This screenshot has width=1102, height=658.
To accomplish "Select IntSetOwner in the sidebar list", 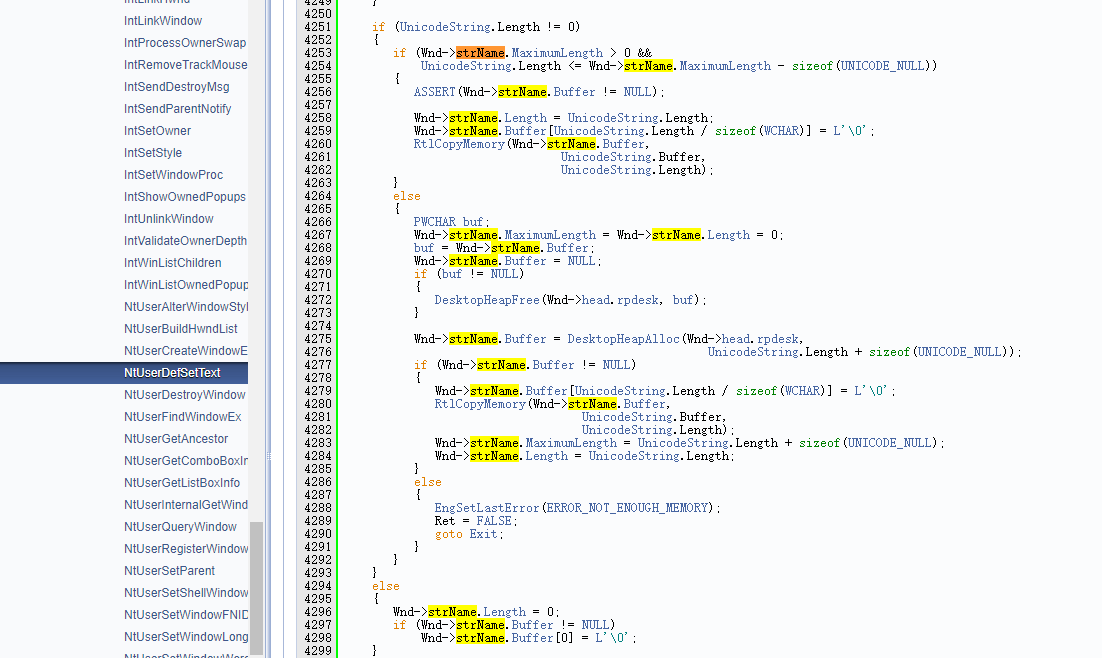I will pos(157,131).
